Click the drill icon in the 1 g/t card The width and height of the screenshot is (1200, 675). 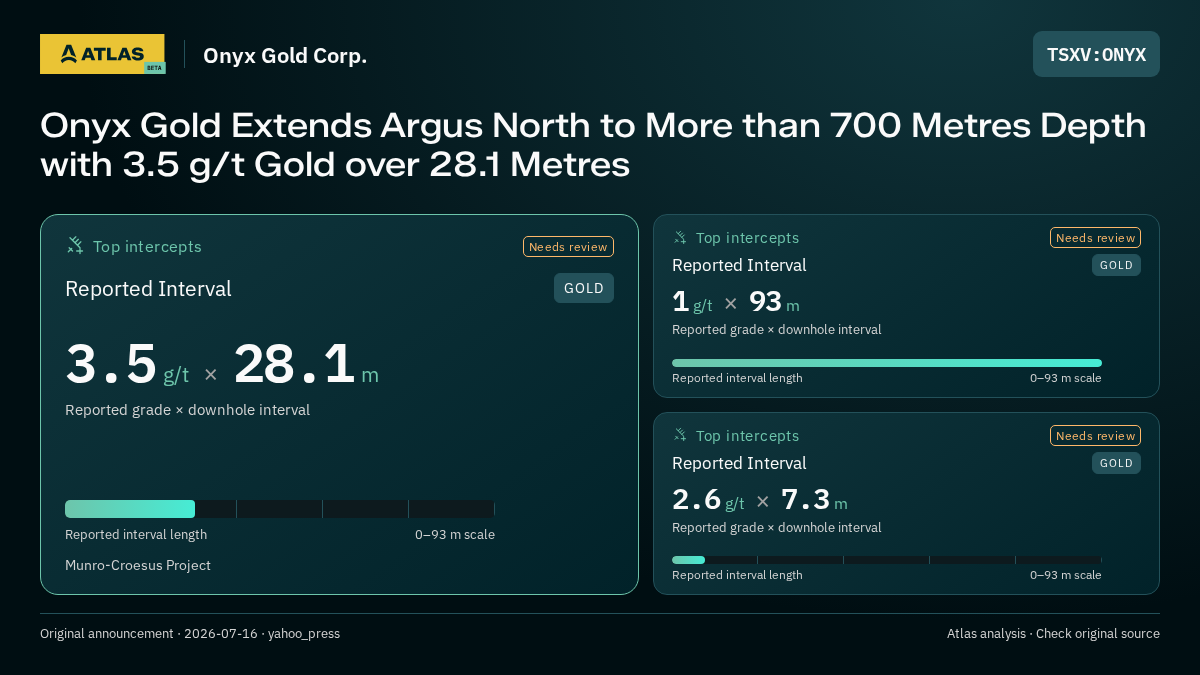point(680,237)
